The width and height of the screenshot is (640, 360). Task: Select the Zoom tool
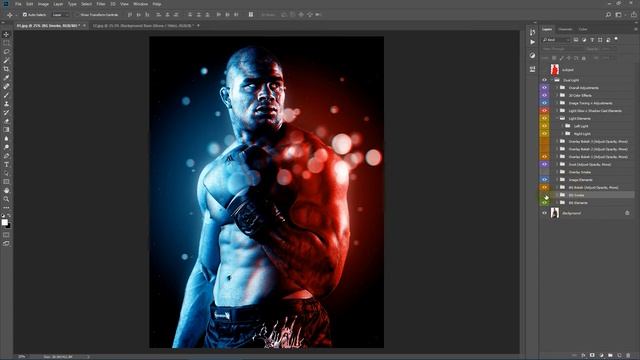[x=6, y=199]
